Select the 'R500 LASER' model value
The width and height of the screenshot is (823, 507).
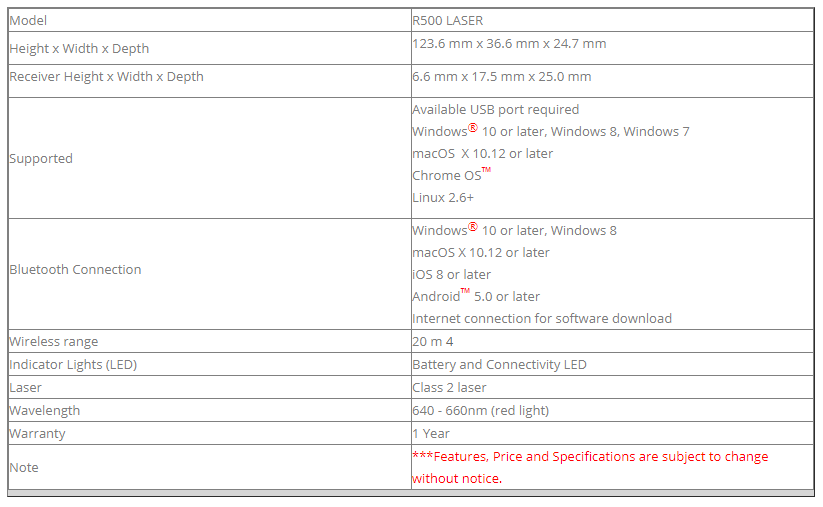pos(448,20)
